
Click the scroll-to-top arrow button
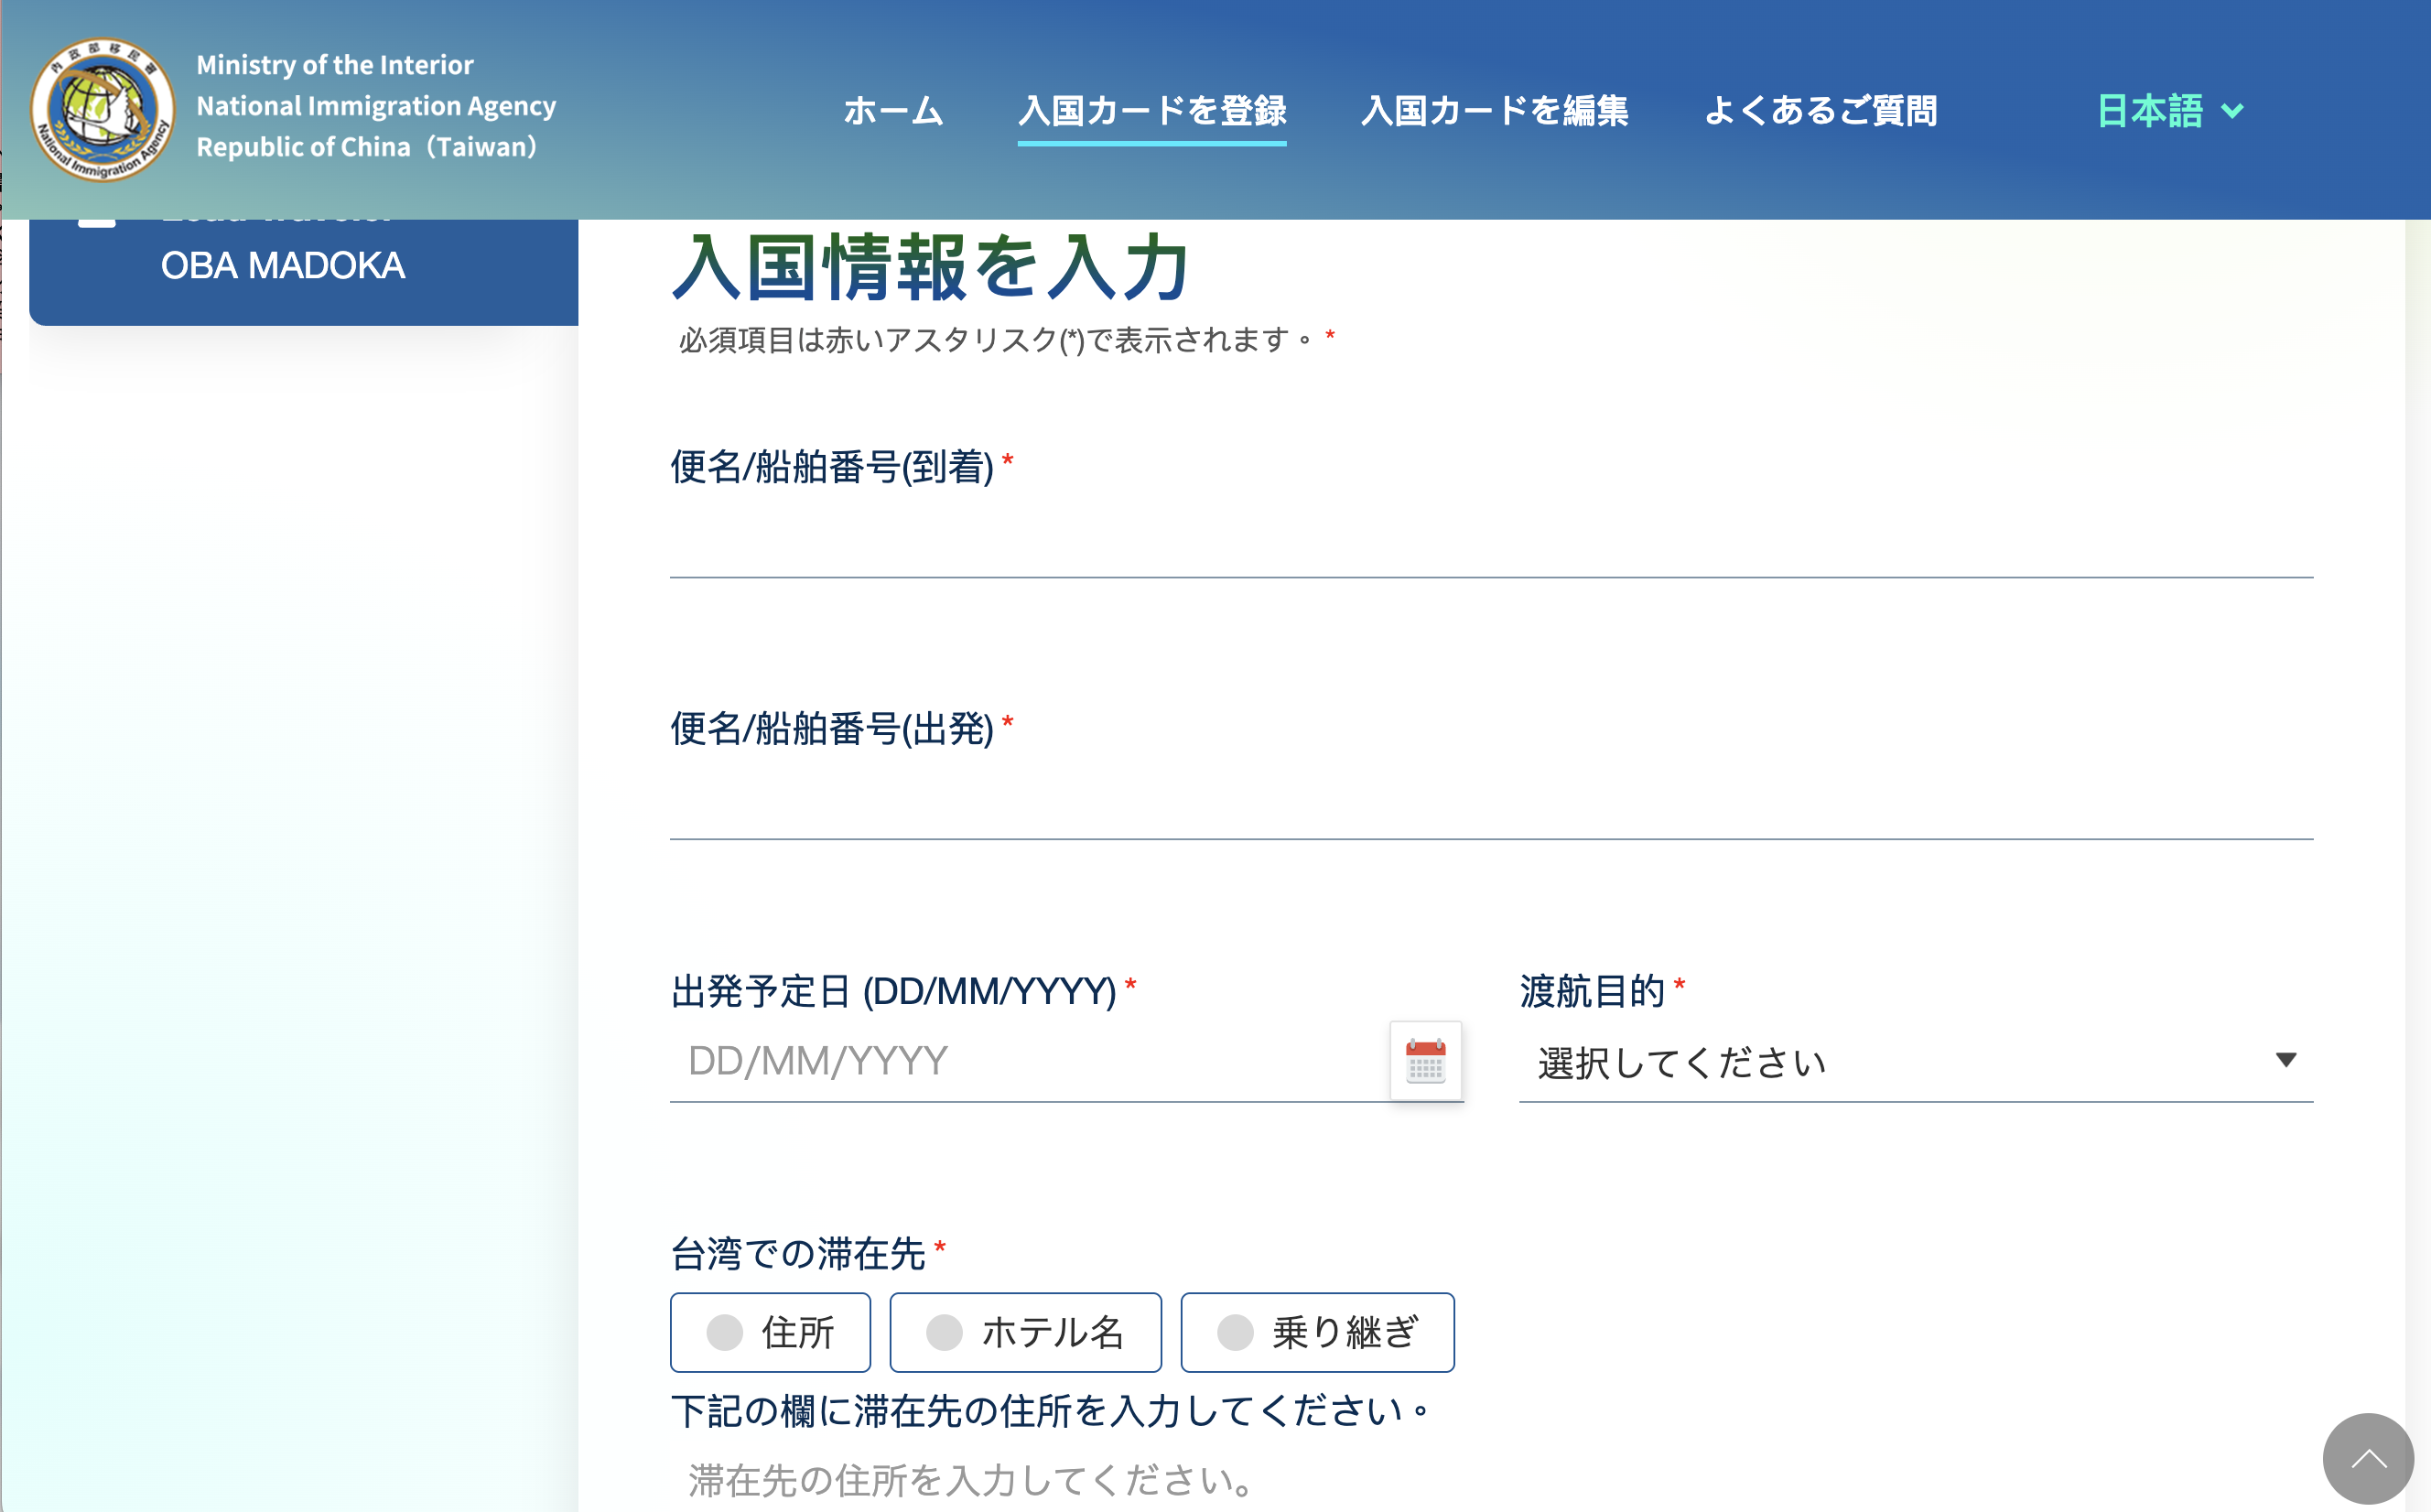(x=2367, y=1458)
